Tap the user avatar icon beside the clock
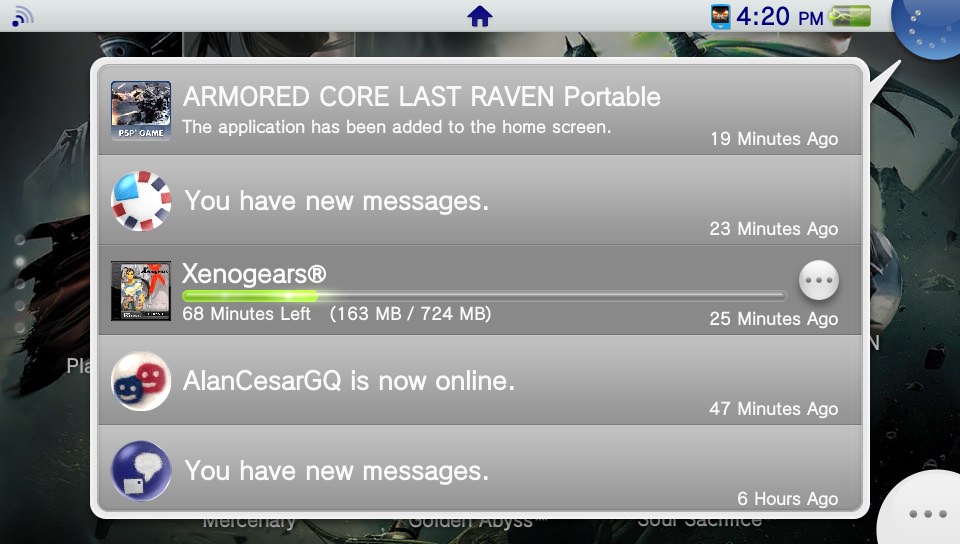The image size is (960, 544). pyautogui.click(x=721, y=17)
